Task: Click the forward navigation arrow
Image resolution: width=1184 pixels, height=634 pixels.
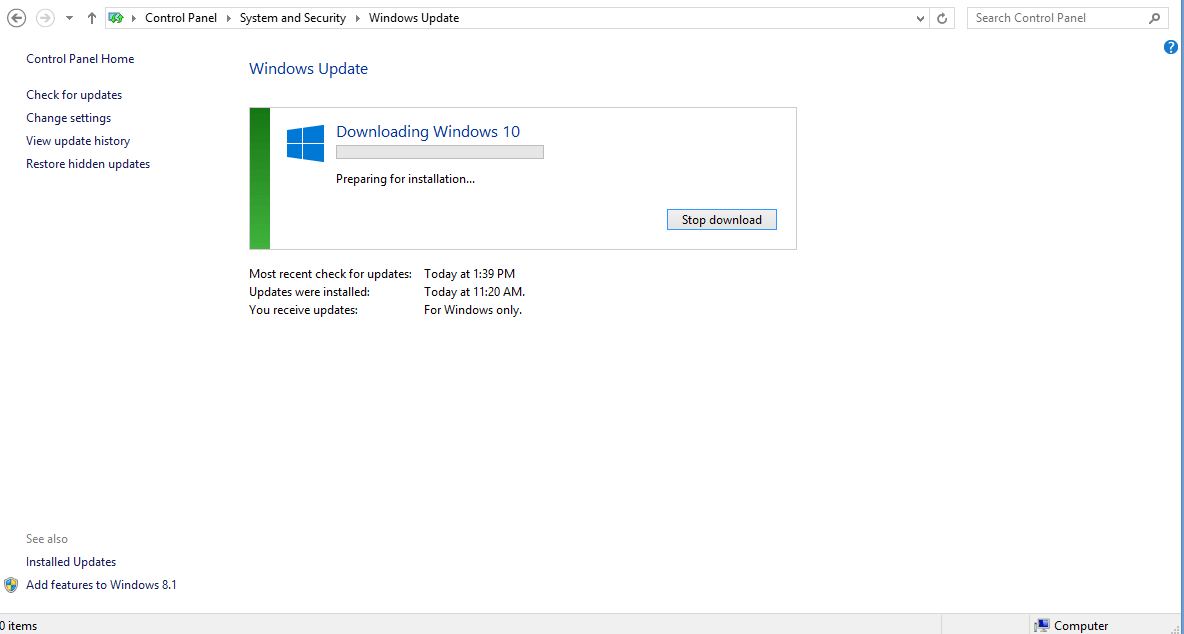Action: tap(45, 17)
